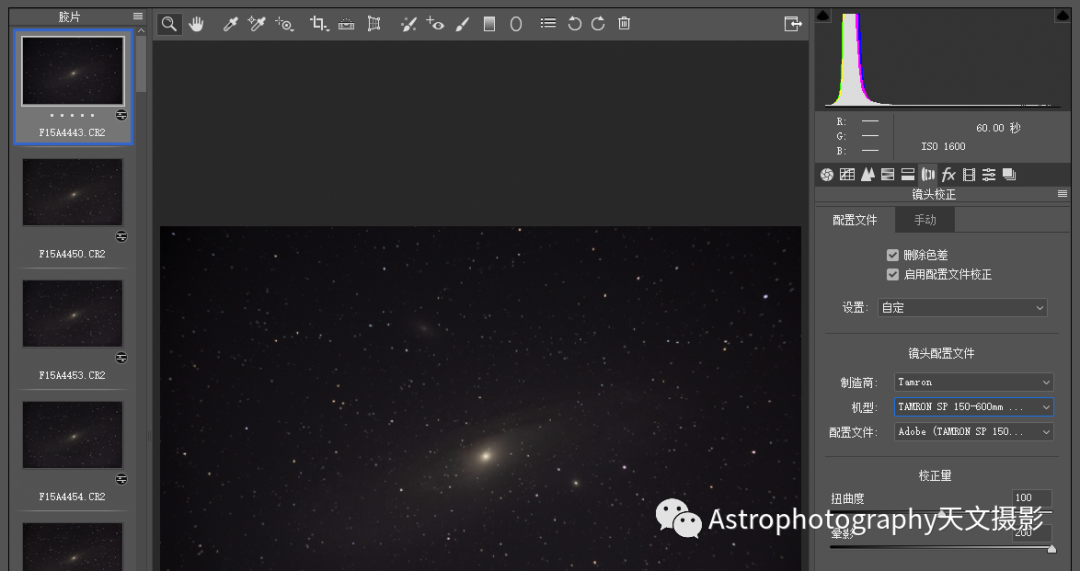Viewport: 1080px width, 571px height.
Task: Select the Targeted Adjustment tool
Action: 284,24
